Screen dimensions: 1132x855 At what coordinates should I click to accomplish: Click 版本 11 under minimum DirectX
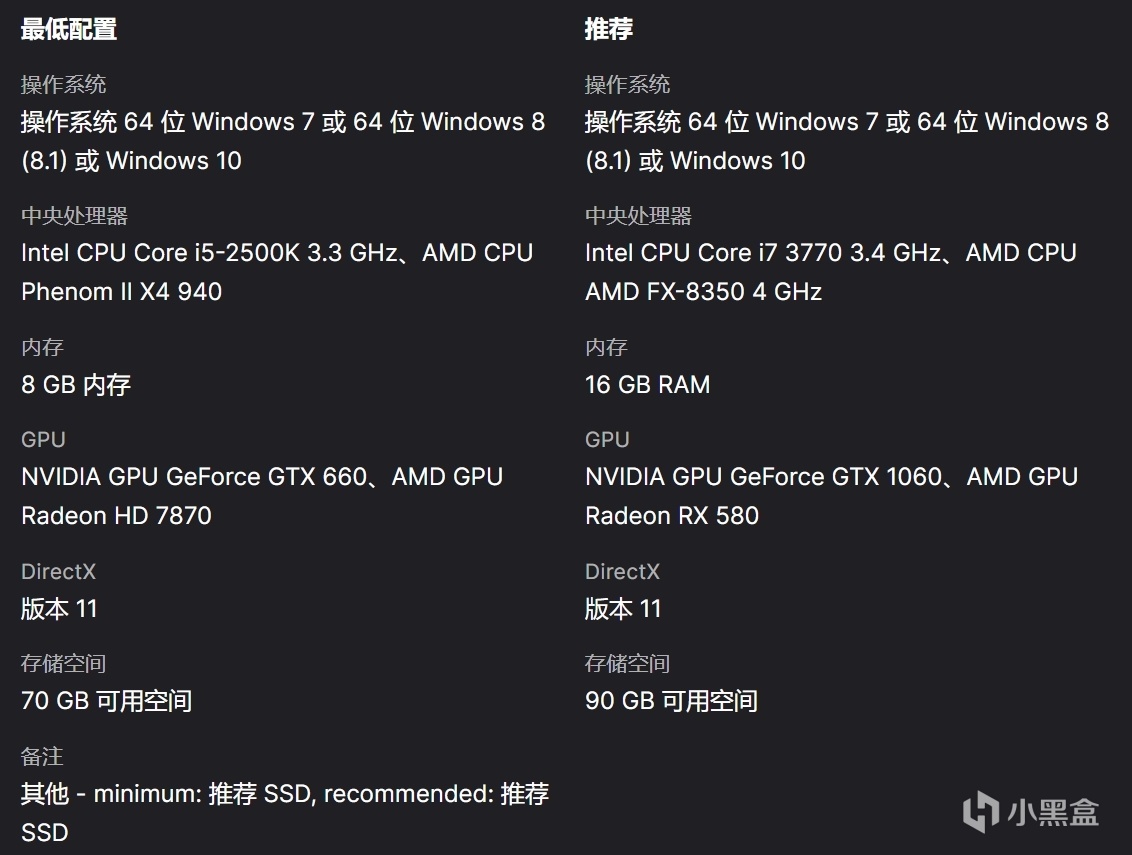(59, 609)
